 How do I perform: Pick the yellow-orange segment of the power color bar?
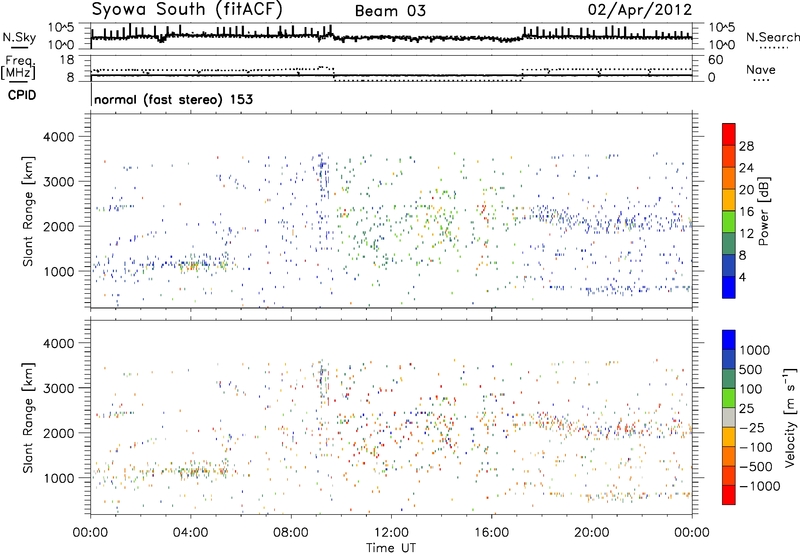pyautogui.click(x=729, y=199)
